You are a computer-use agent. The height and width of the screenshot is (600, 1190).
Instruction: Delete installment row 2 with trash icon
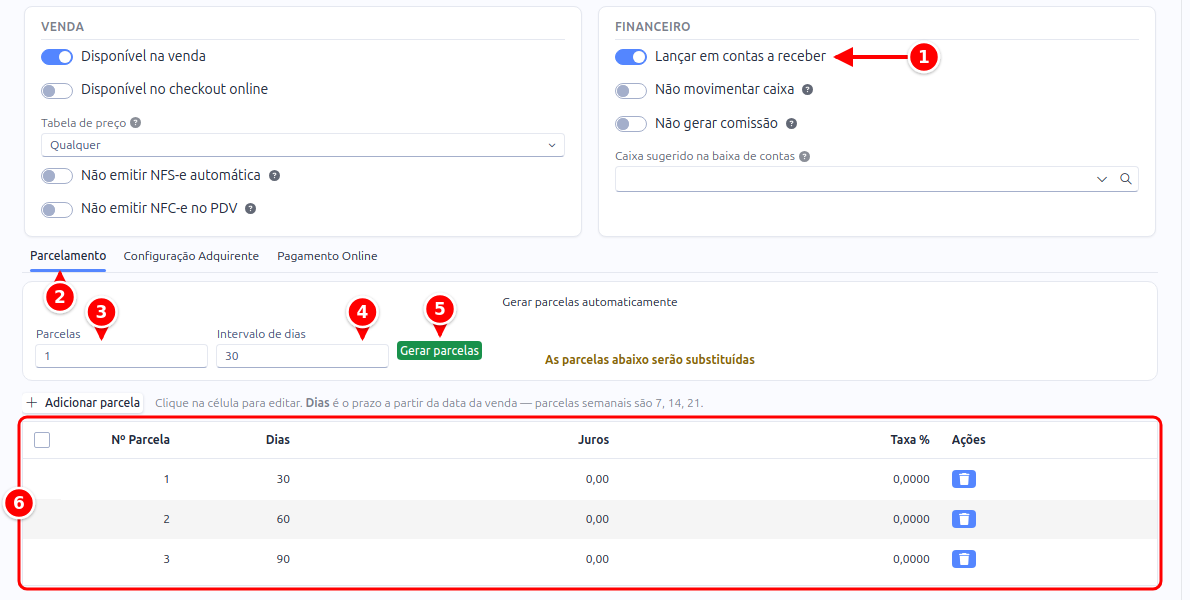pos(963,519)
